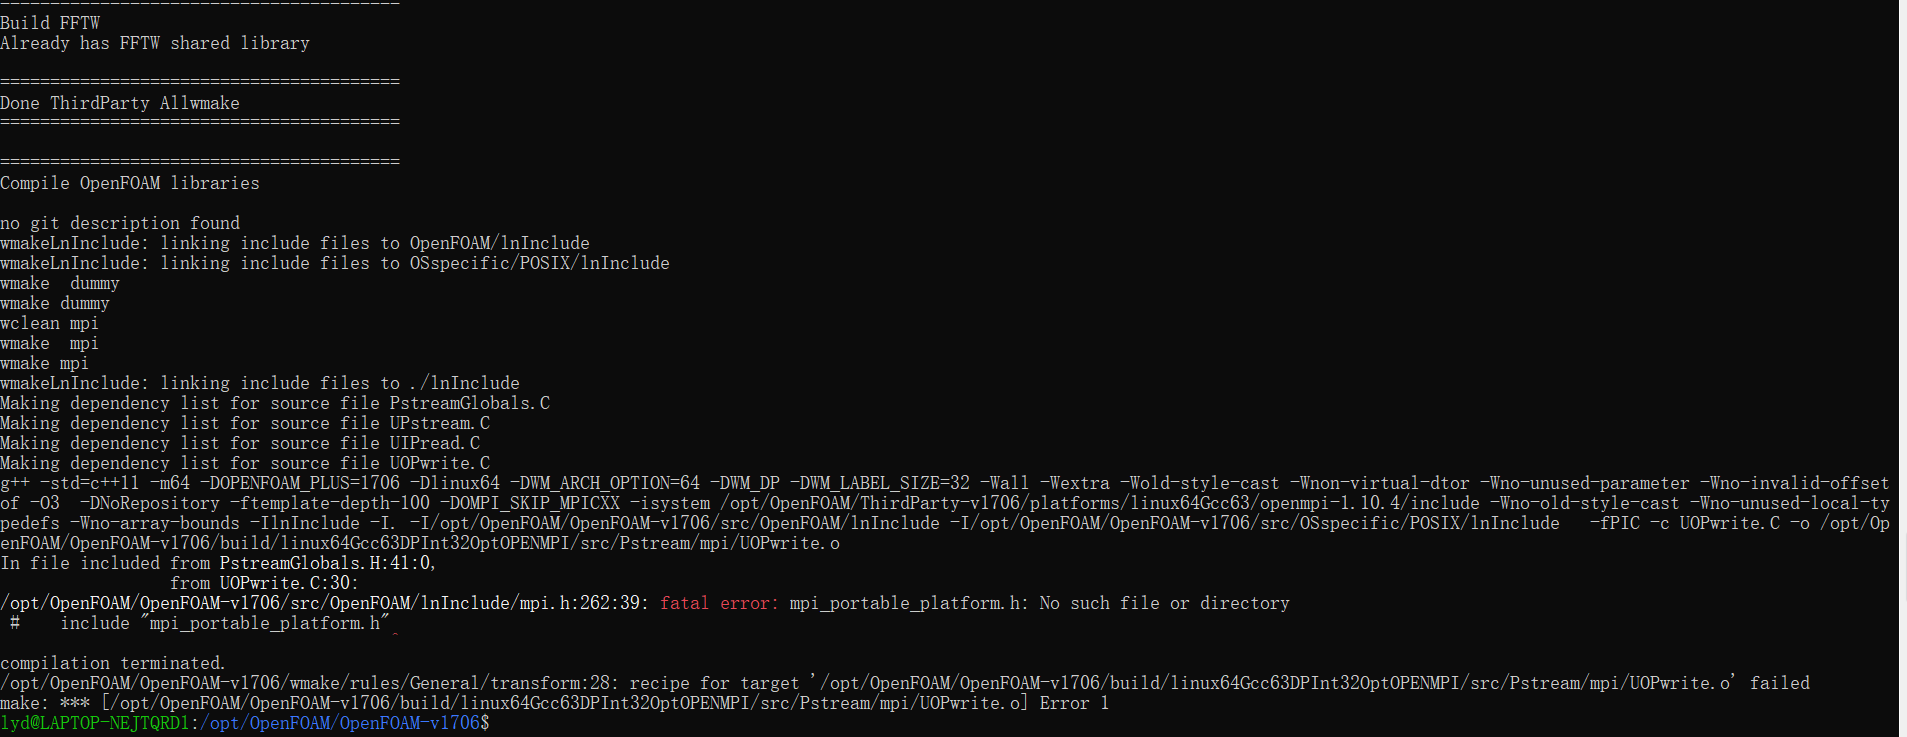1907x737 pixels.
Task: Click the 'Done ThirdParty Allwmake' line
Action: coord(120,103)
